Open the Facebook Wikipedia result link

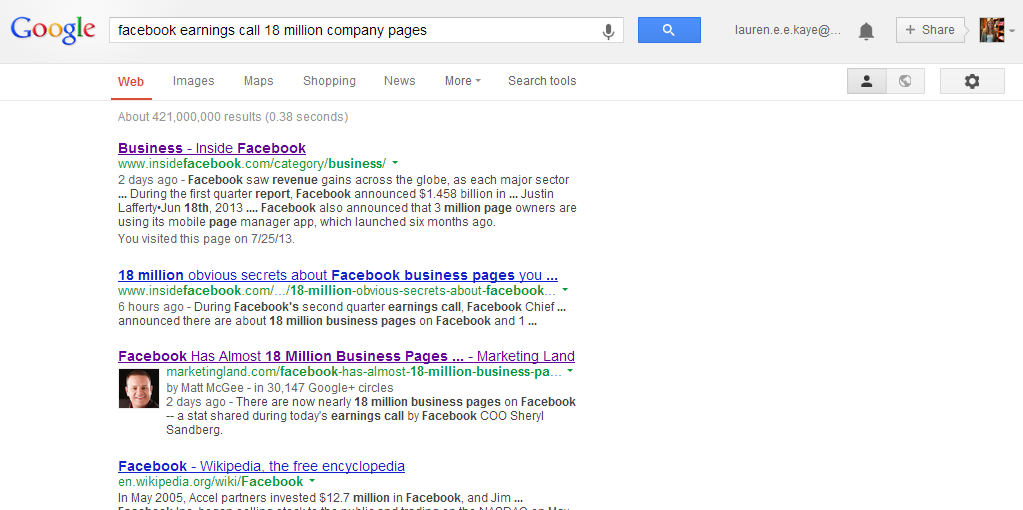point(262,466)
